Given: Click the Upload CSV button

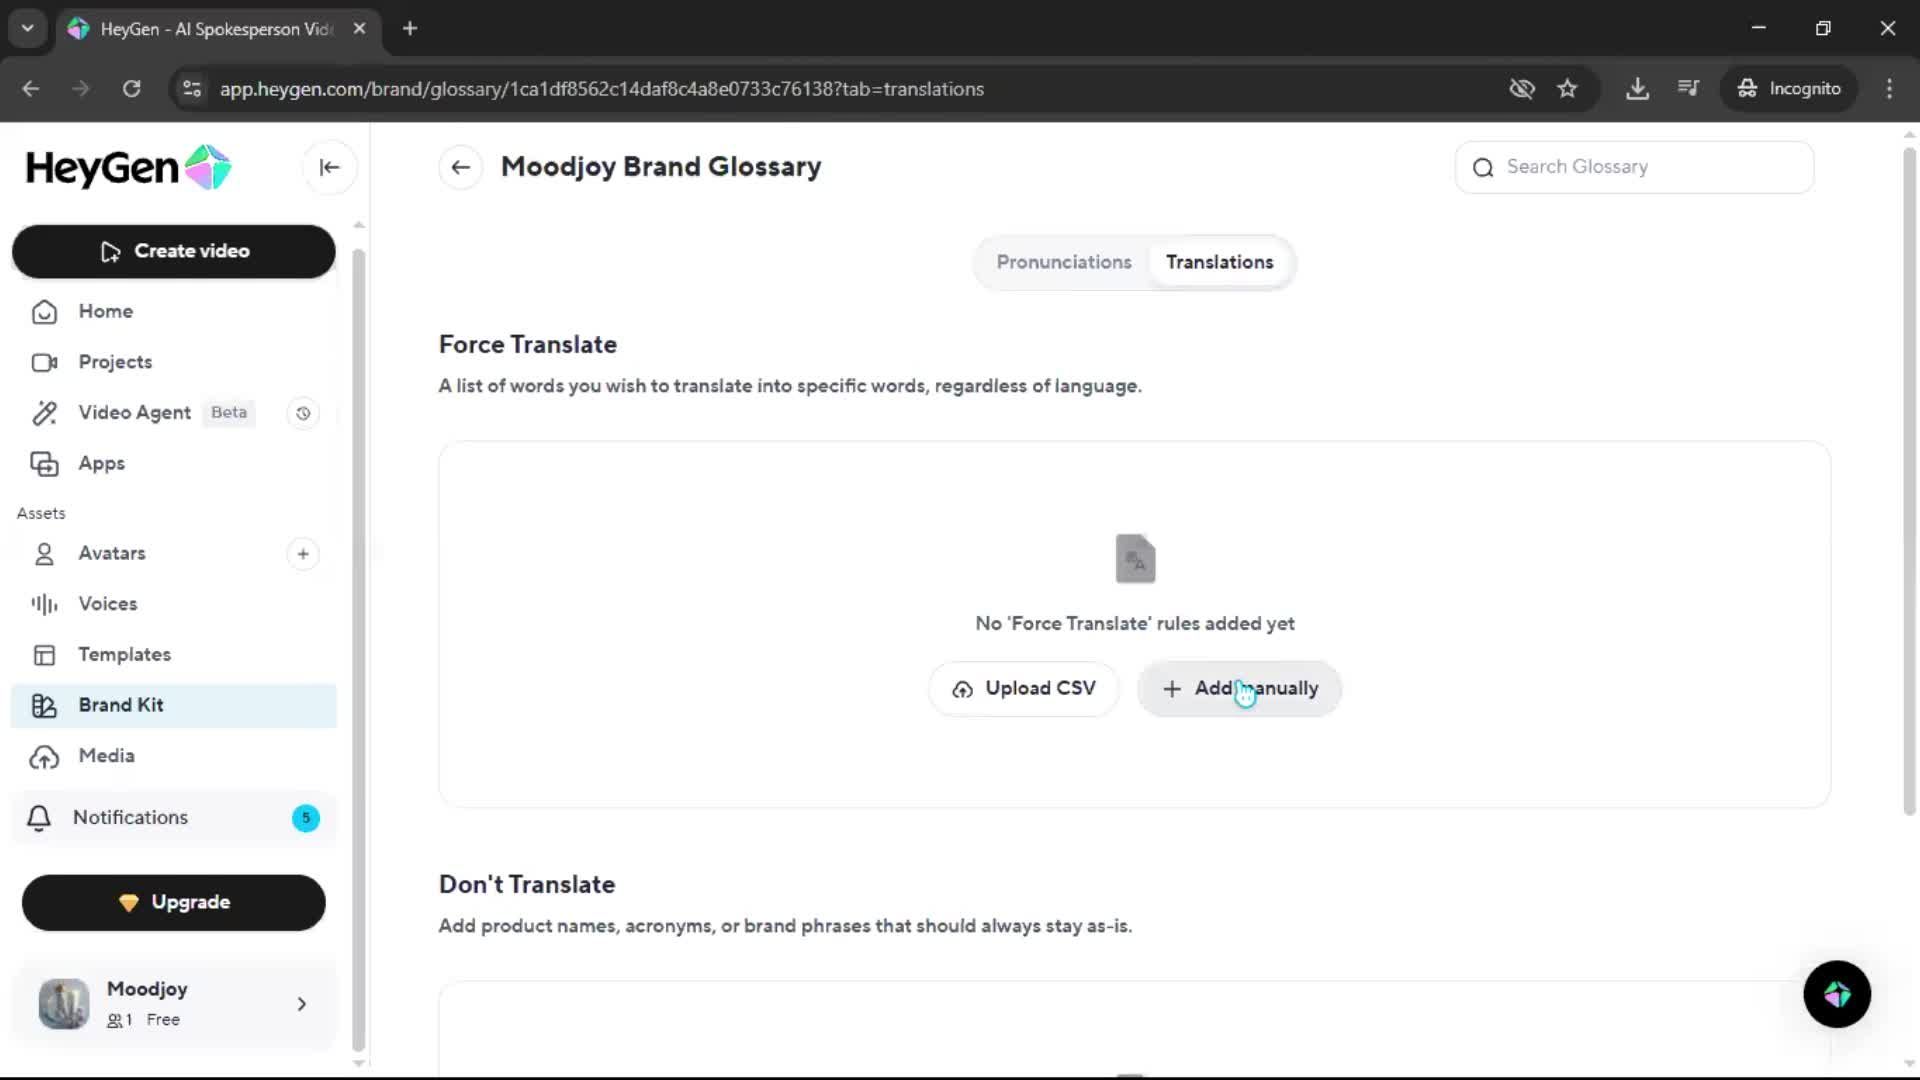Looking at the screenshot, I should coord(1023,689).
